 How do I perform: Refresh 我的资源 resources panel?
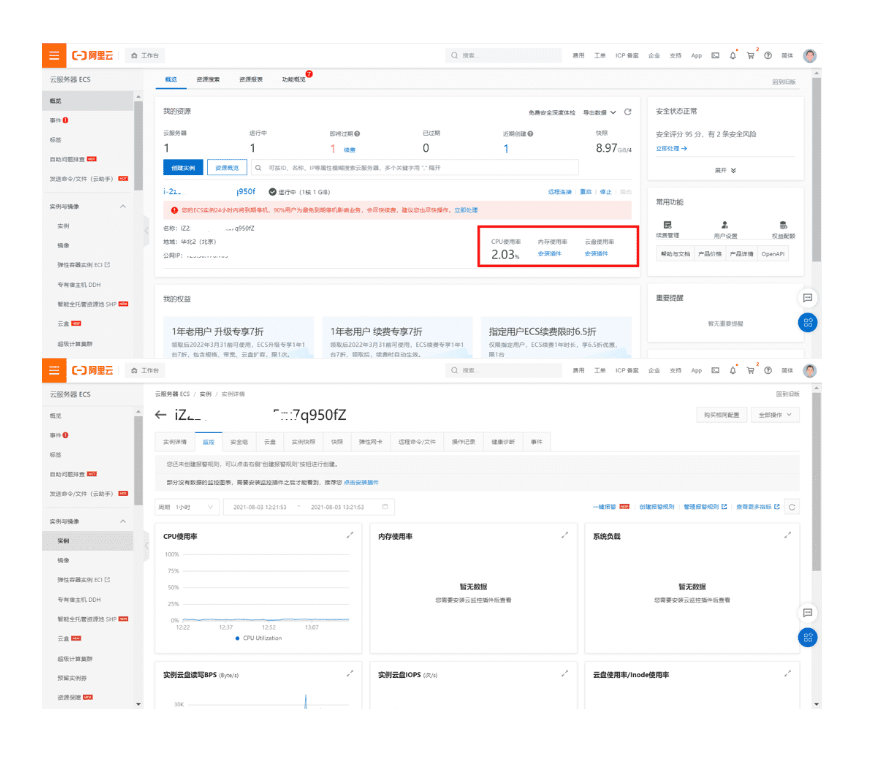(x=628, y=112)
